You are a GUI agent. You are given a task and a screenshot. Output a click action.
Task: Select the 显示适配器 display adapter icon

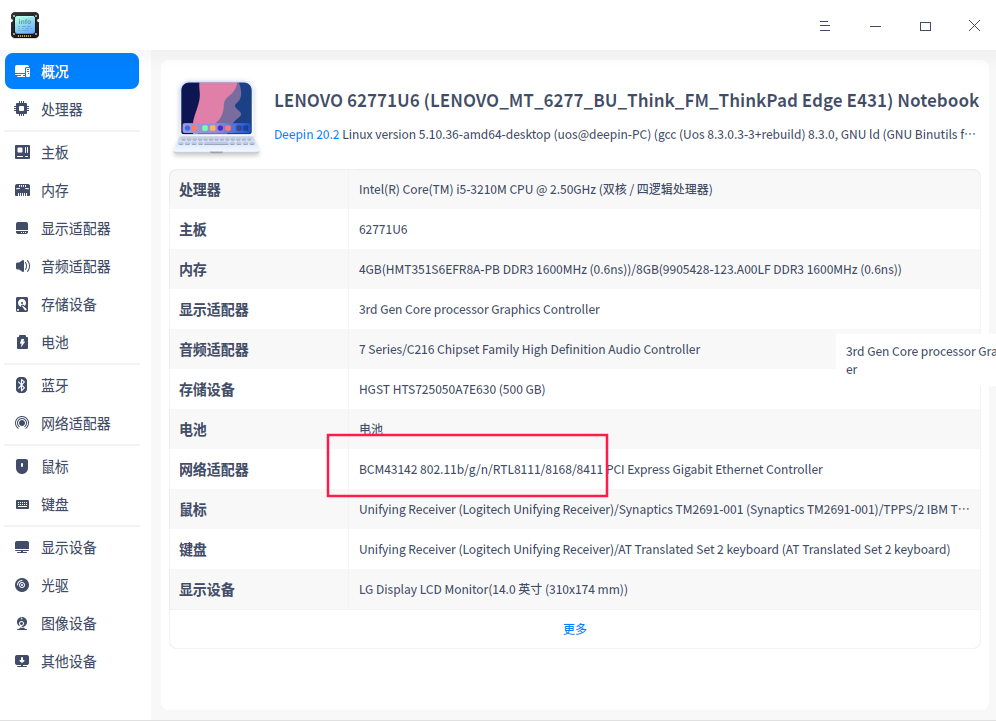(21, 228)
